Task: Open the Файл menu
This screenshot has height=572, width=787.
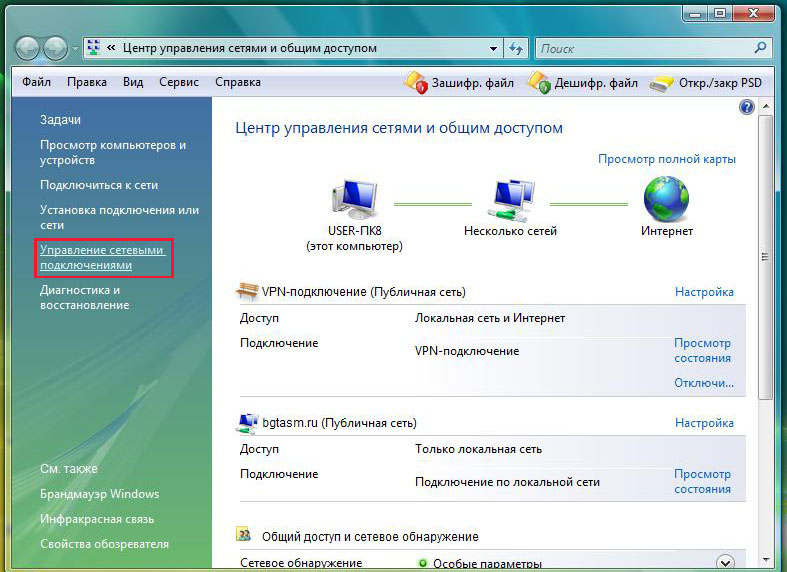Action: point(36,82)
